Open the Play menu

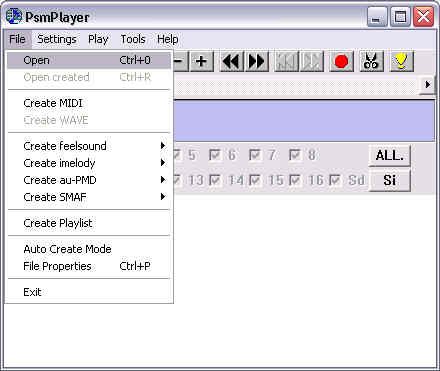coord(98,39)
